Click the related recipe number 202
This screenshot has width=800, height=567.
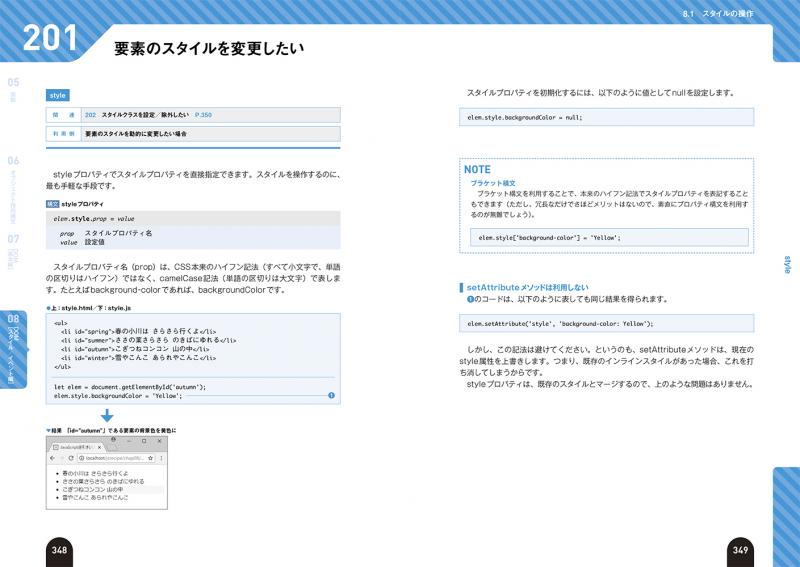pyautogui.click(x=90, y=115)
